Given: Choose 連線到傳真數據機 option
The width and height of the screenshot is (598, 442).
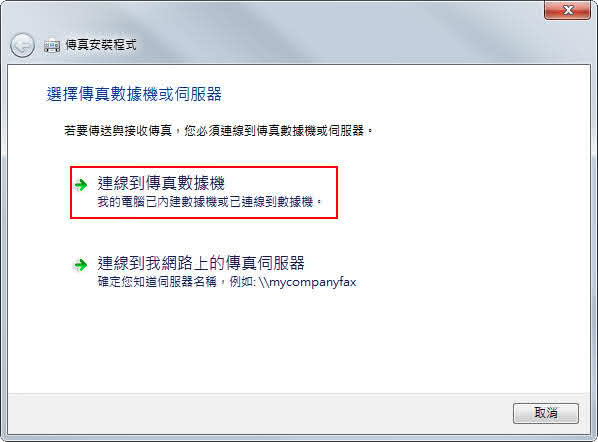Looking at the screenshot, I should coord(204,192).
